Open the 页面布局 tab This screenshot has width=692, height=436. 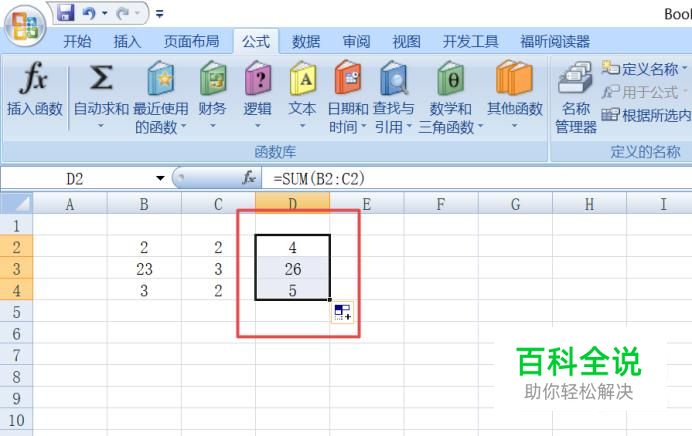coord(192,41)
